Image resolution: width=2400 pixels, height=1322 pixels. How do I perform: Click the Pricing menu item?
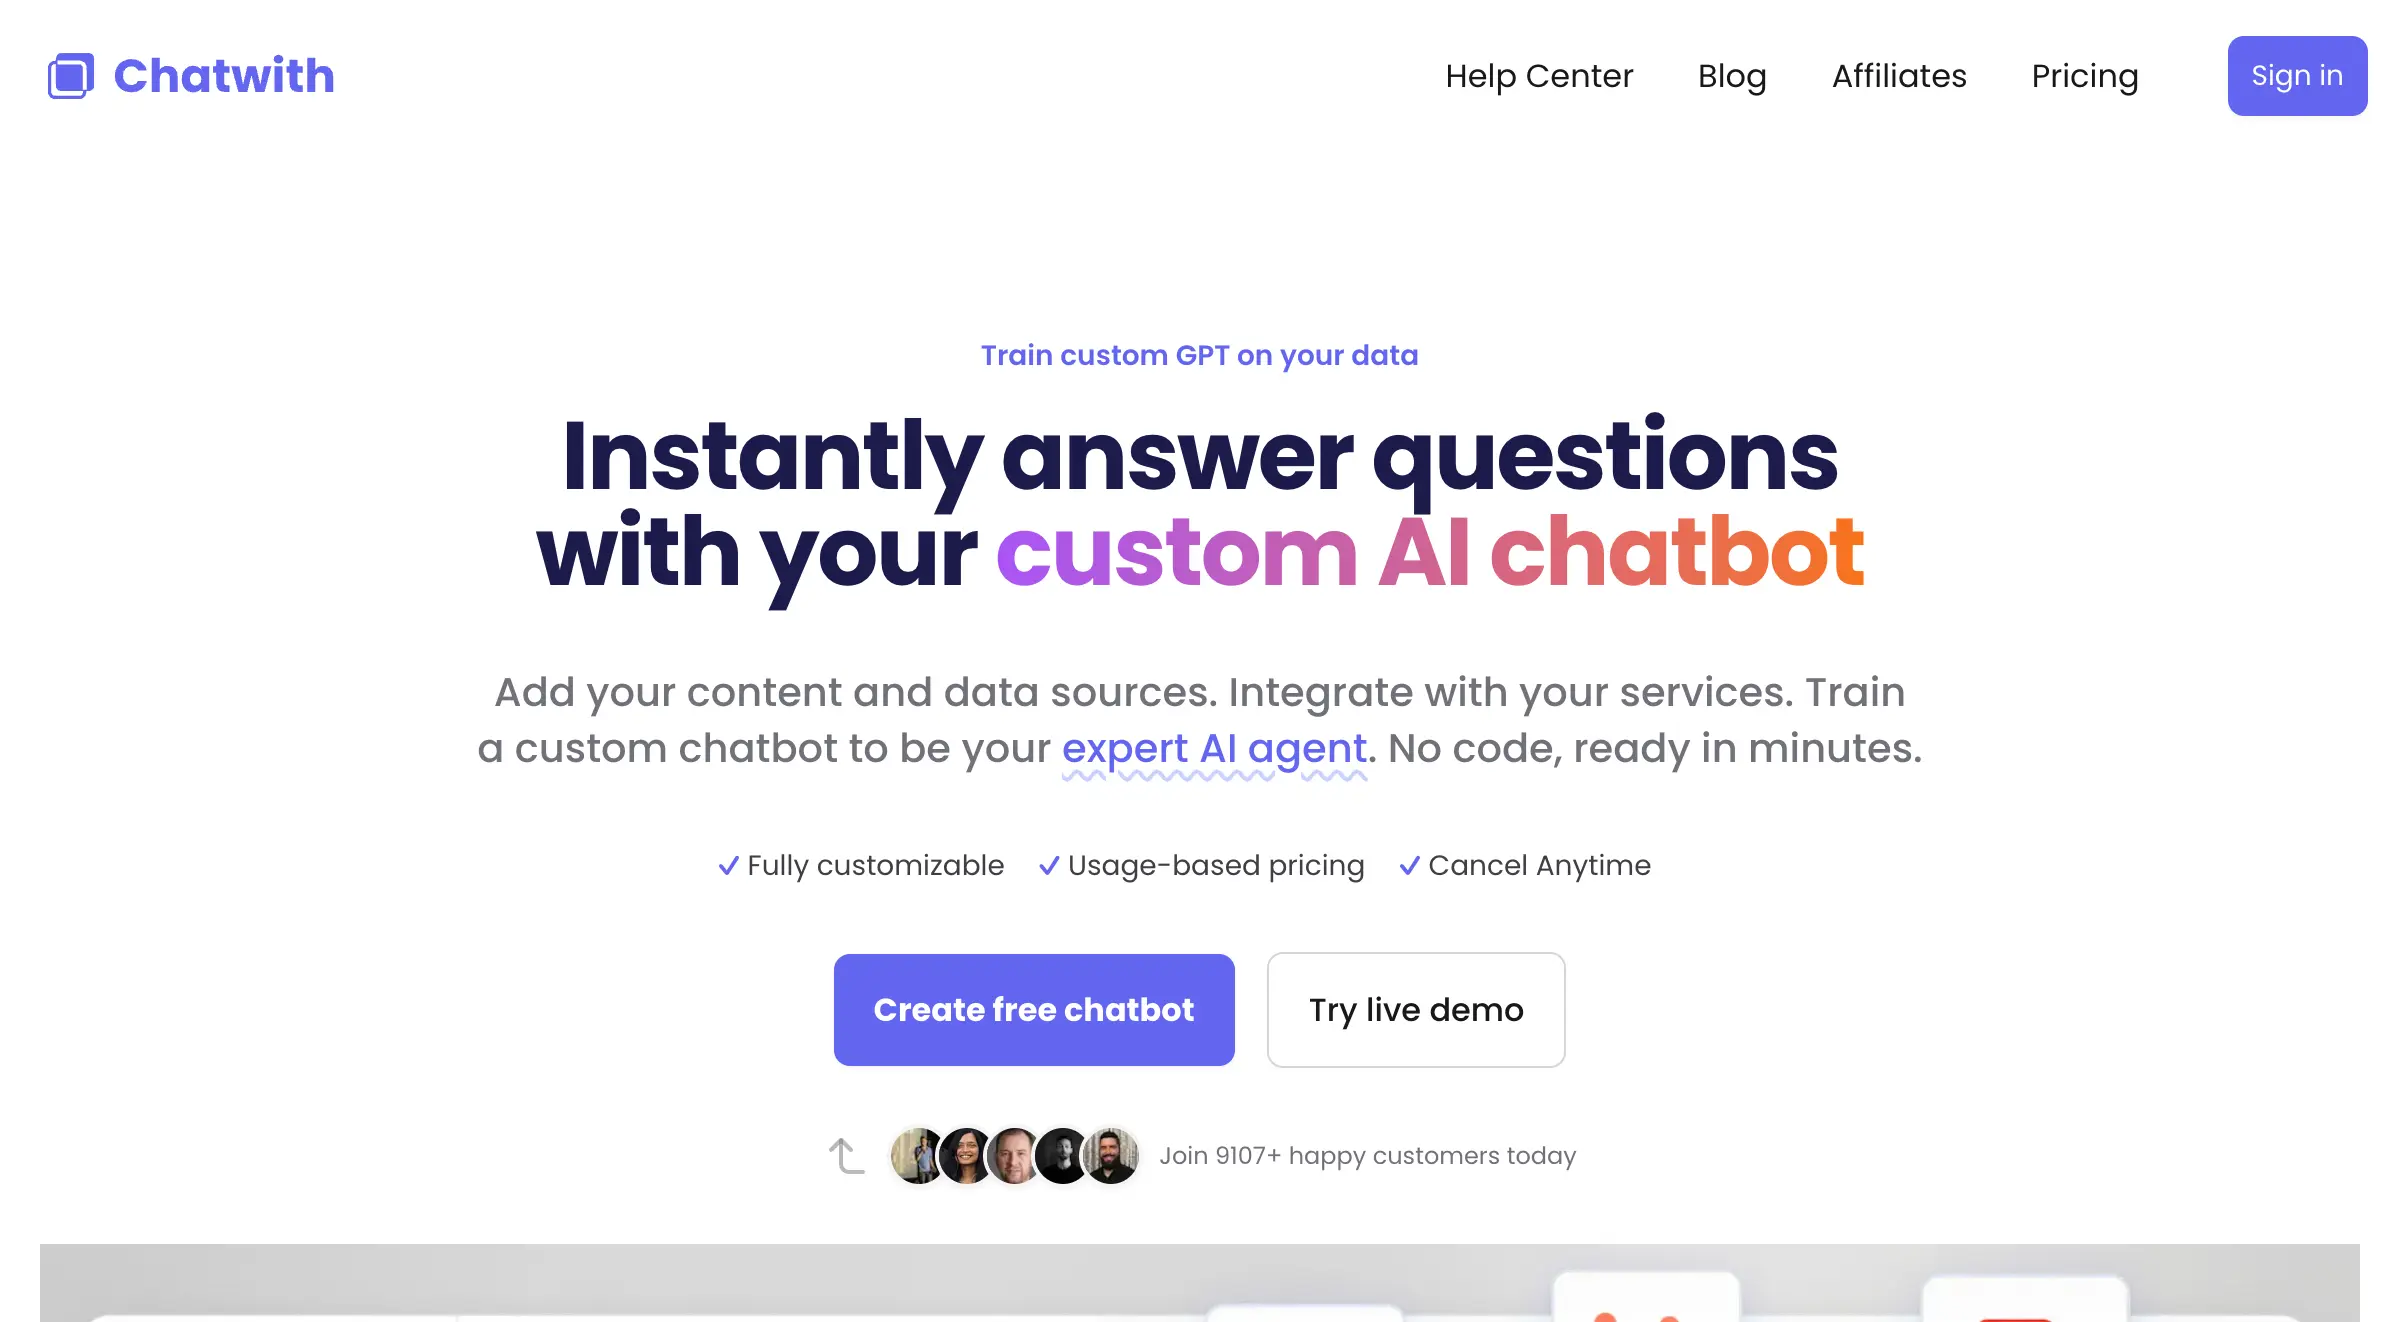click(x=2084, y=75)
